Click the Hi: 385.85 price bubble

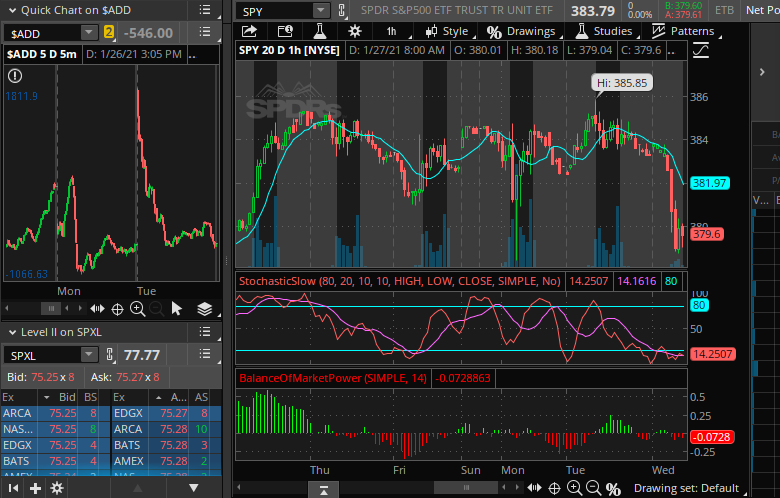622,83
